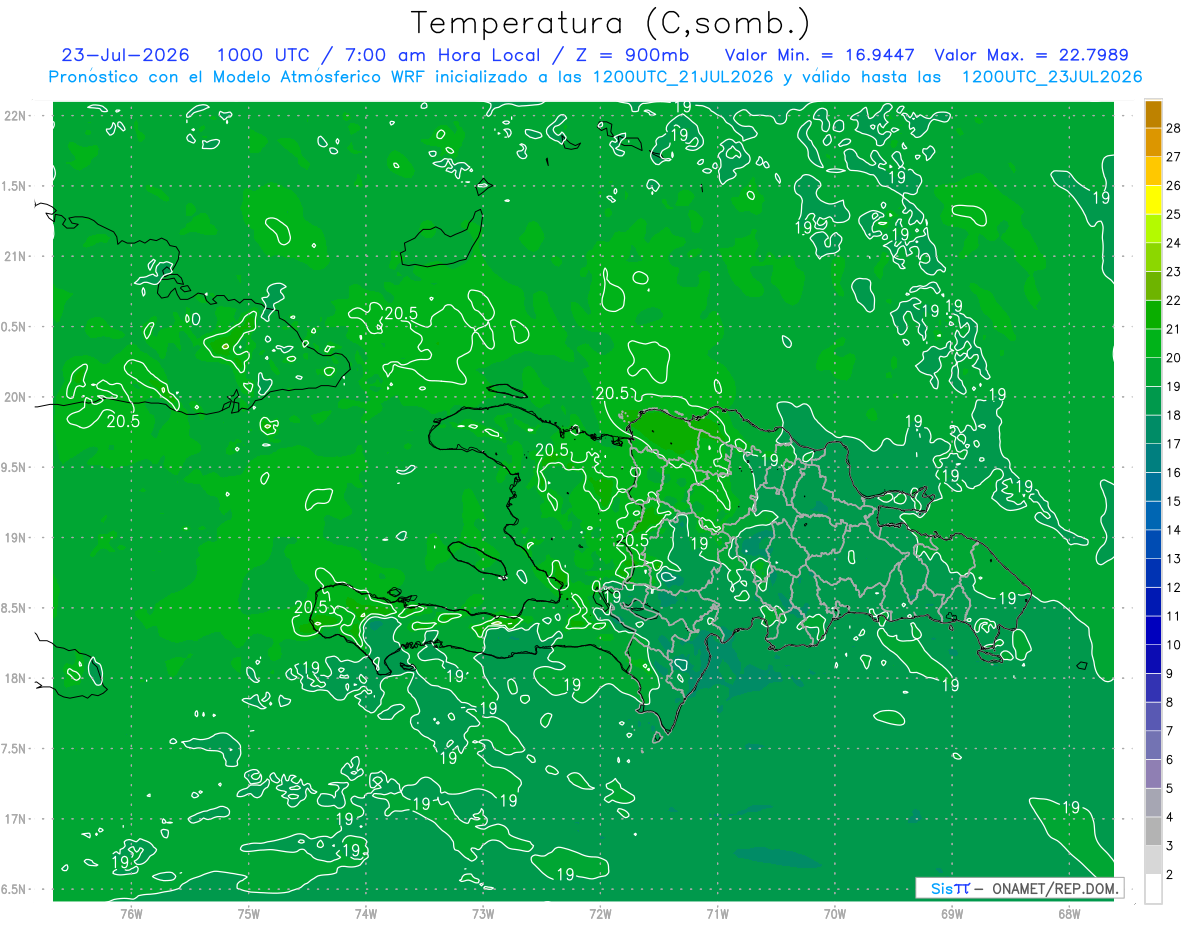Click the color bar label "12"
Viewport: 1200px width, 927px height.
1174,587
